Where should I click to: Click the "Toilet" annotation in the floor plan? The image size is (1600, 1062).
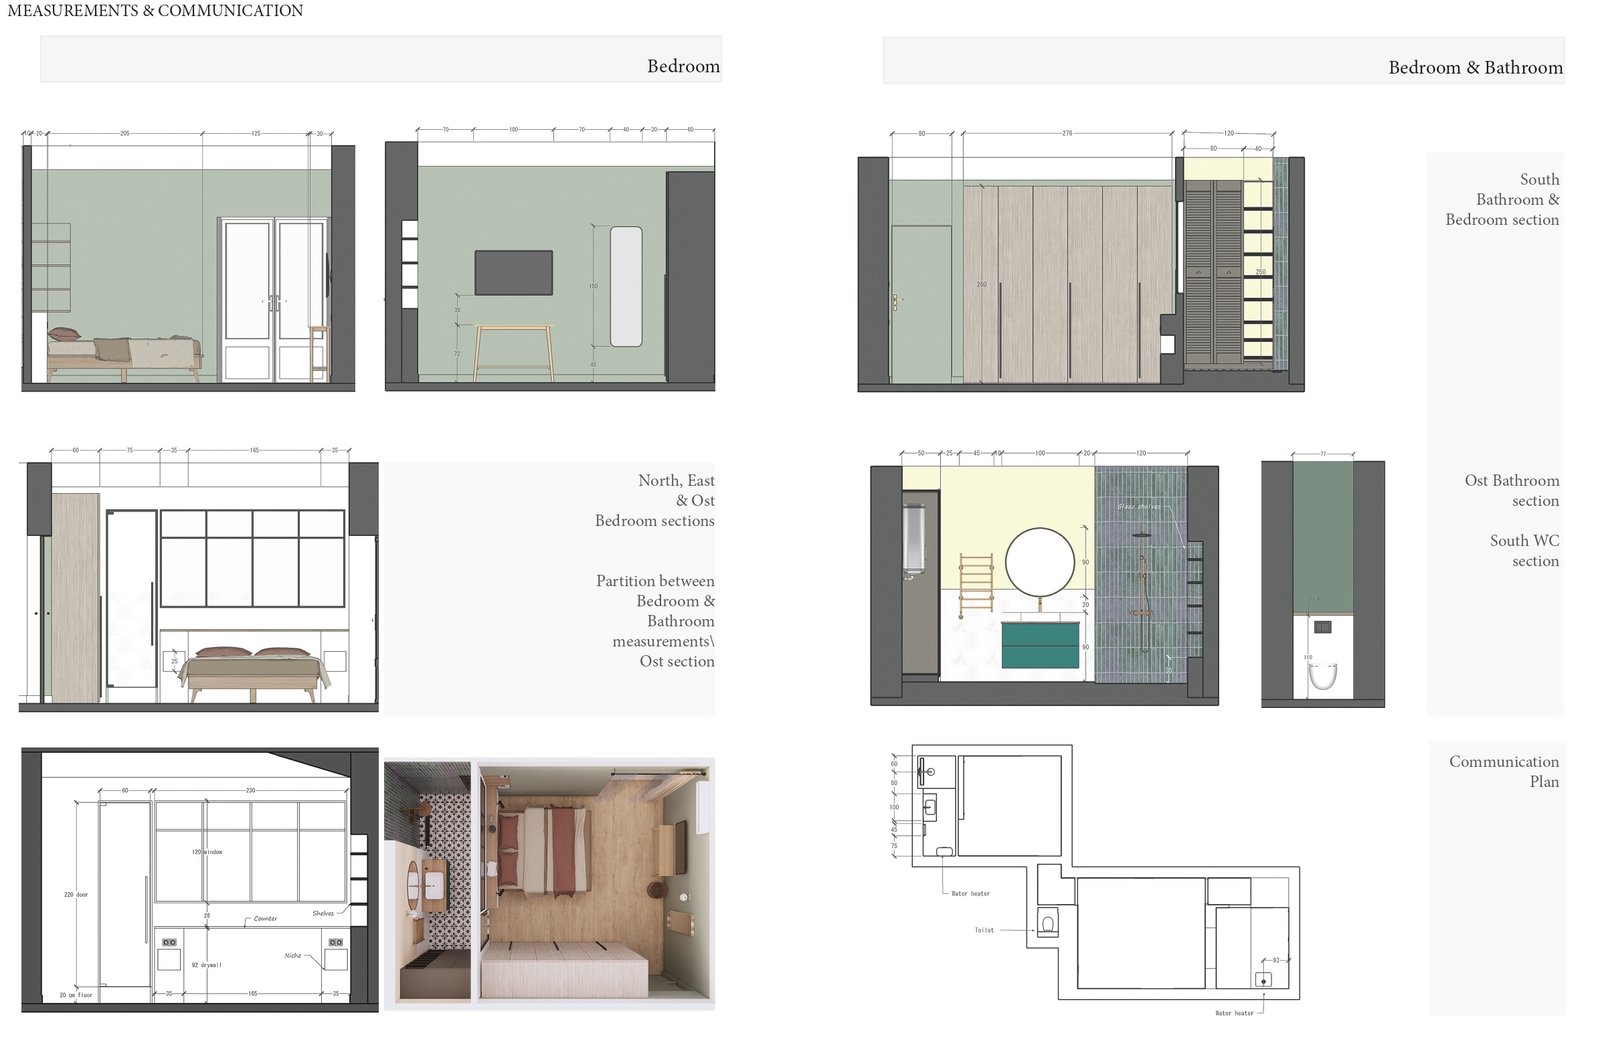[984, 930]
